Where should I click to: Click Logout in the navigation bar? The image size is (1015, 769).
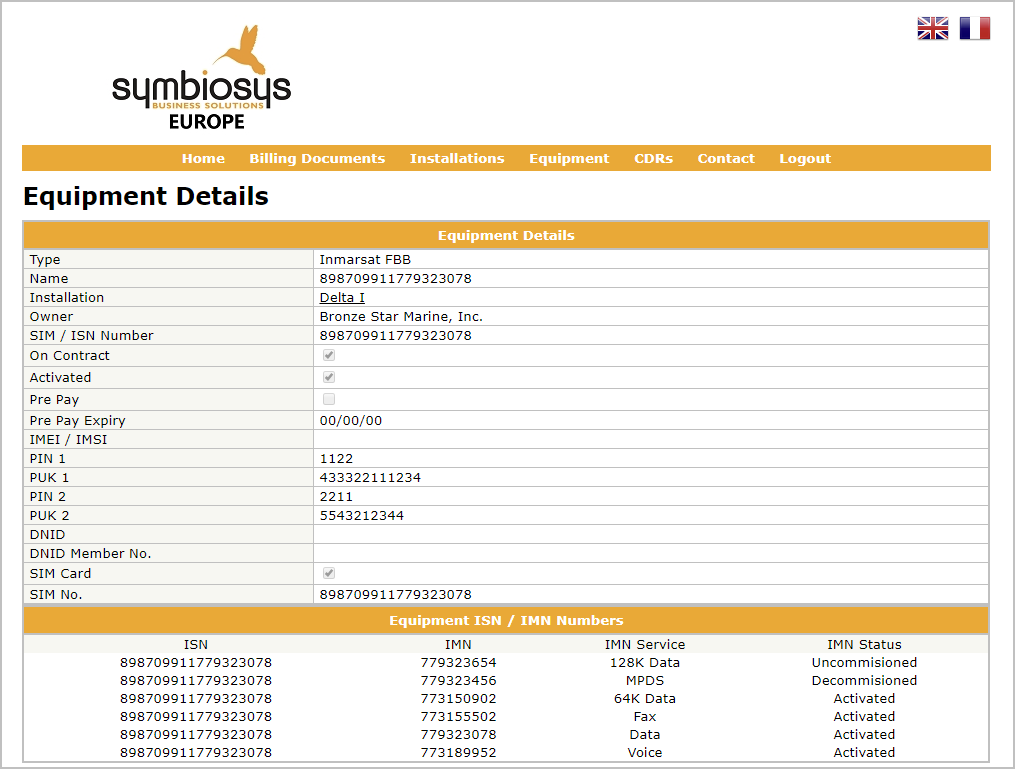805,158
